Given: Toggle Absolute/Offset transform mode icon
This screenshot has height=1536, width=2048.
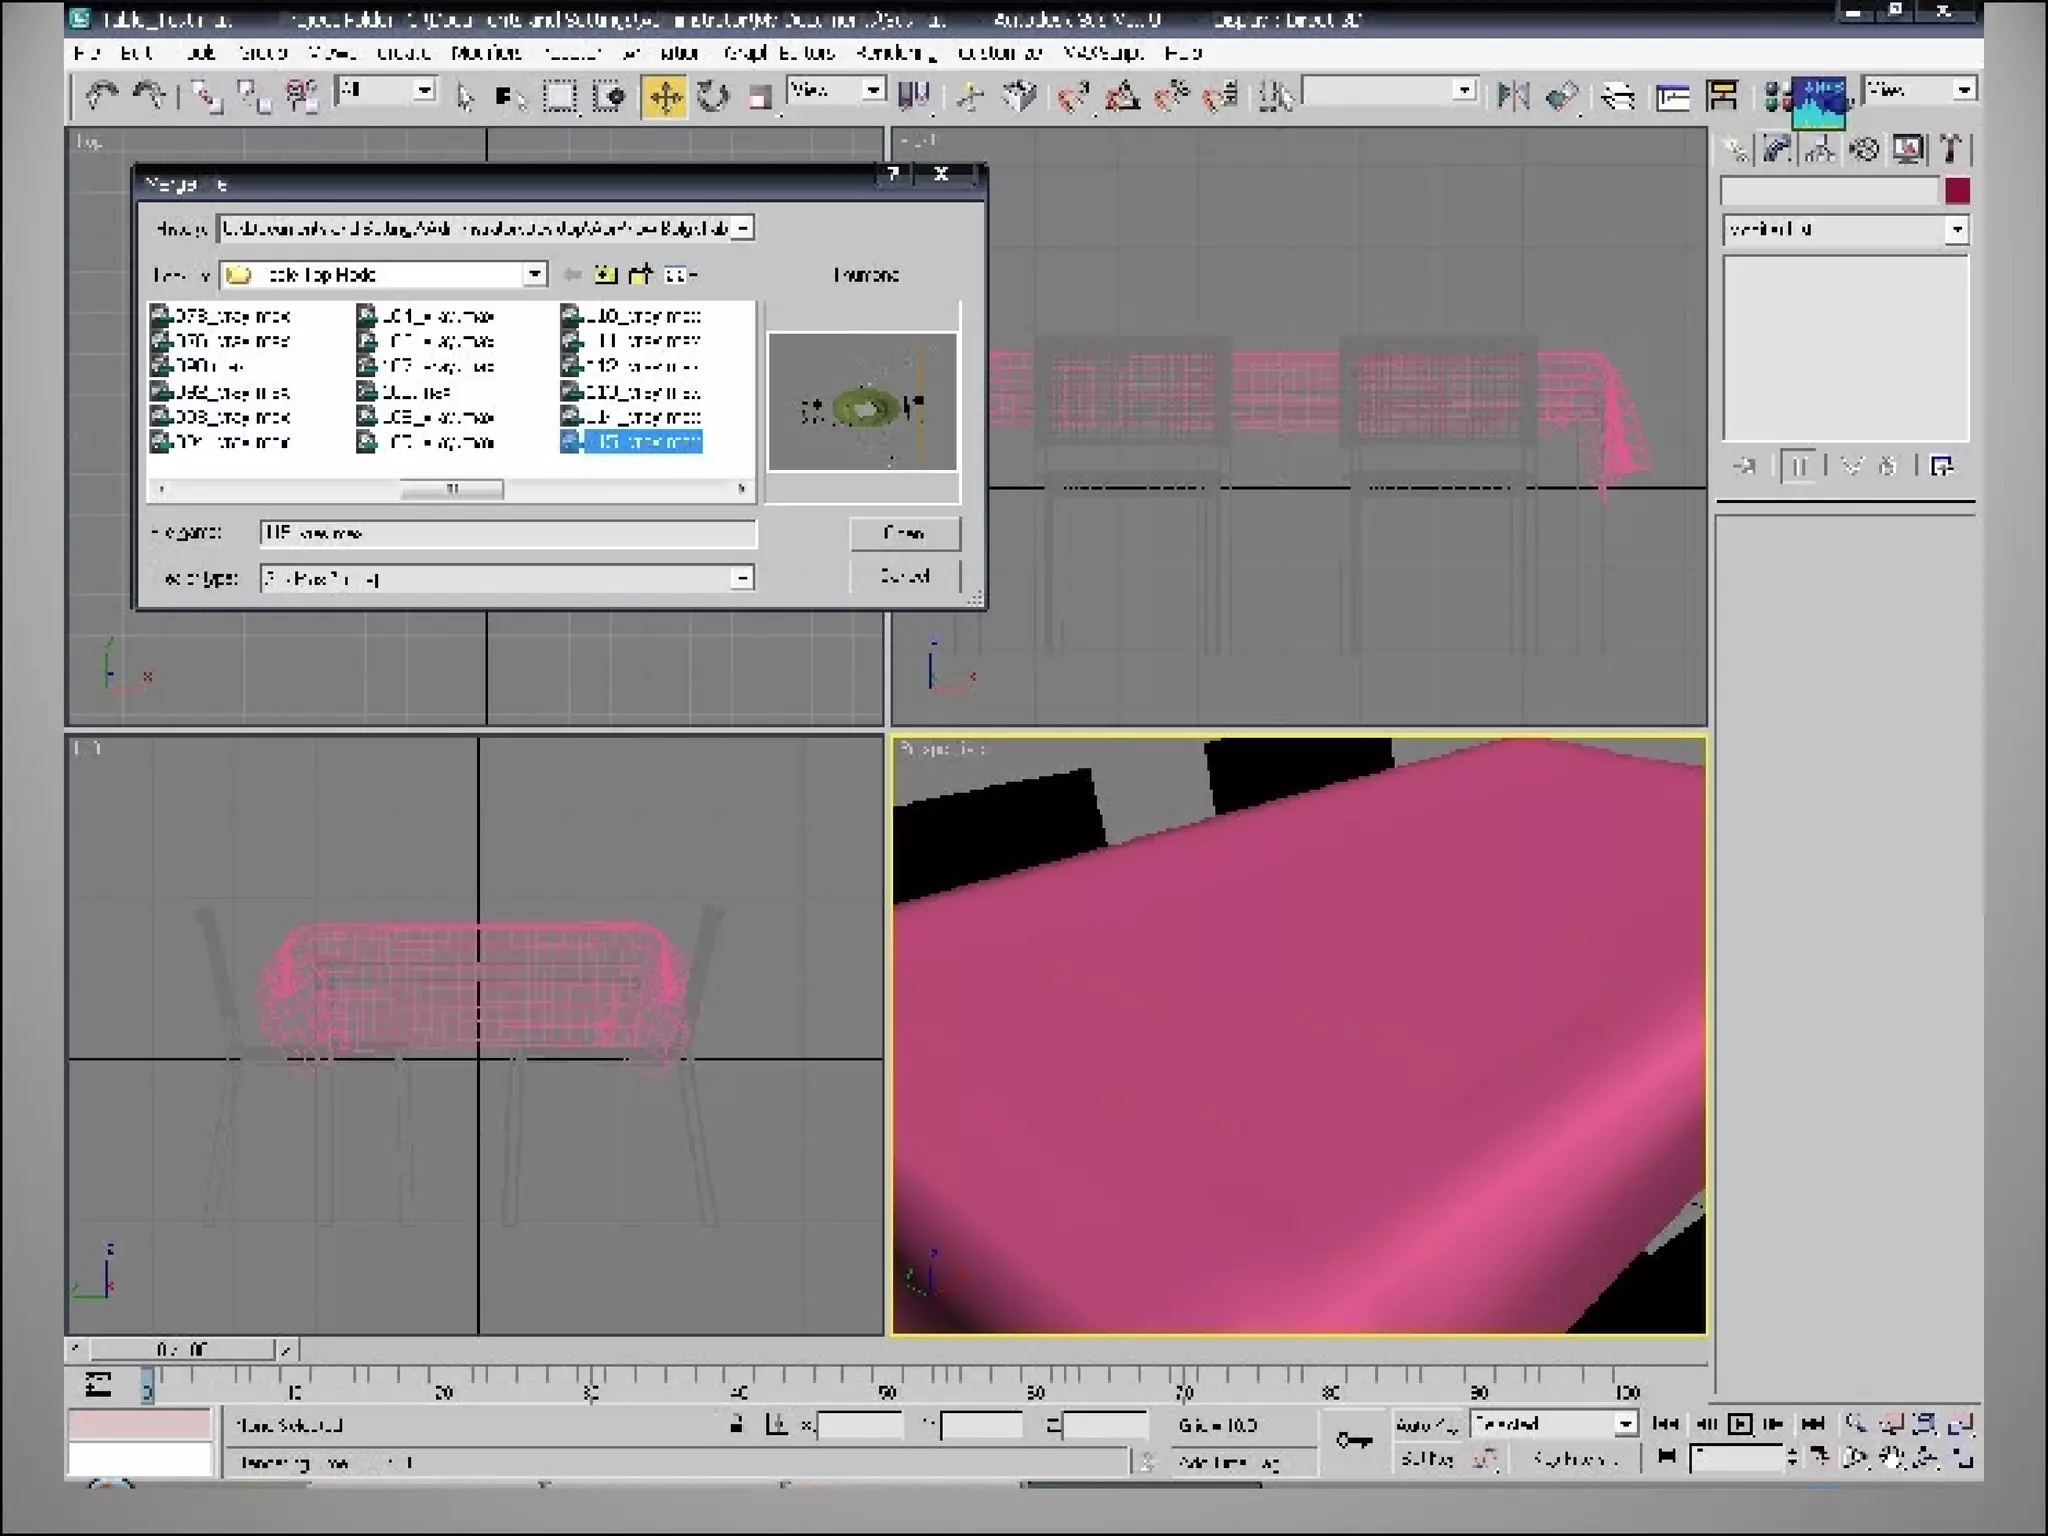Looking at the screenshot, I should pyautogui.click(x=776, y=1424).
